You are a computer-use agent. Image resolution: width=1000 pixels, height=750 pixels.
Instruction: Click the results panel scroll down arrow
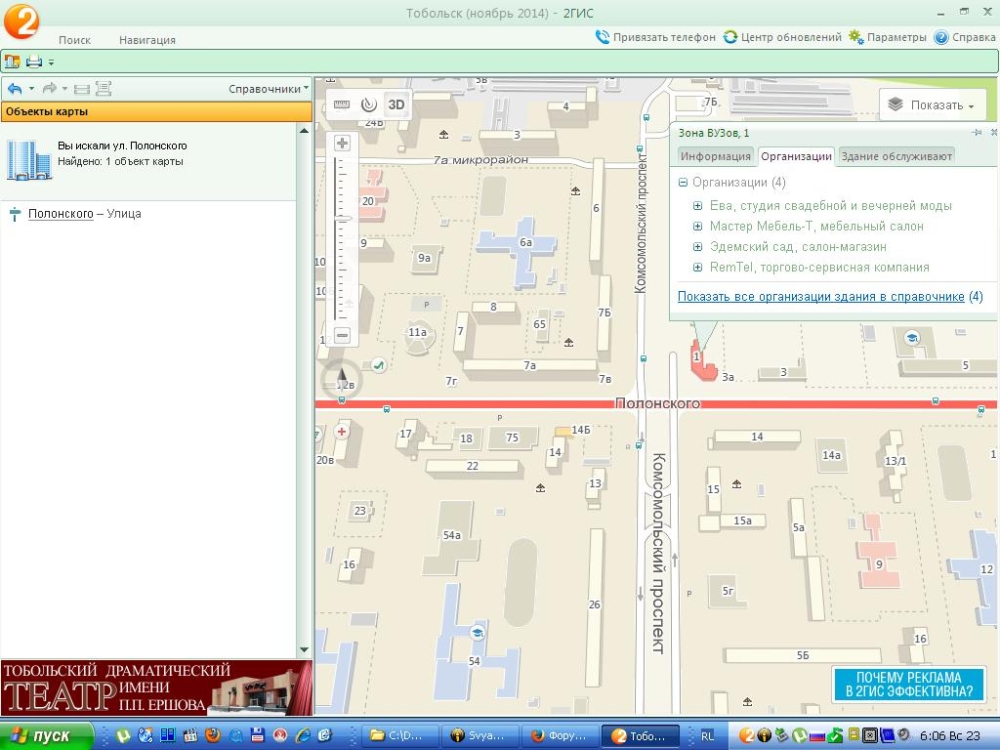(304, 650)
